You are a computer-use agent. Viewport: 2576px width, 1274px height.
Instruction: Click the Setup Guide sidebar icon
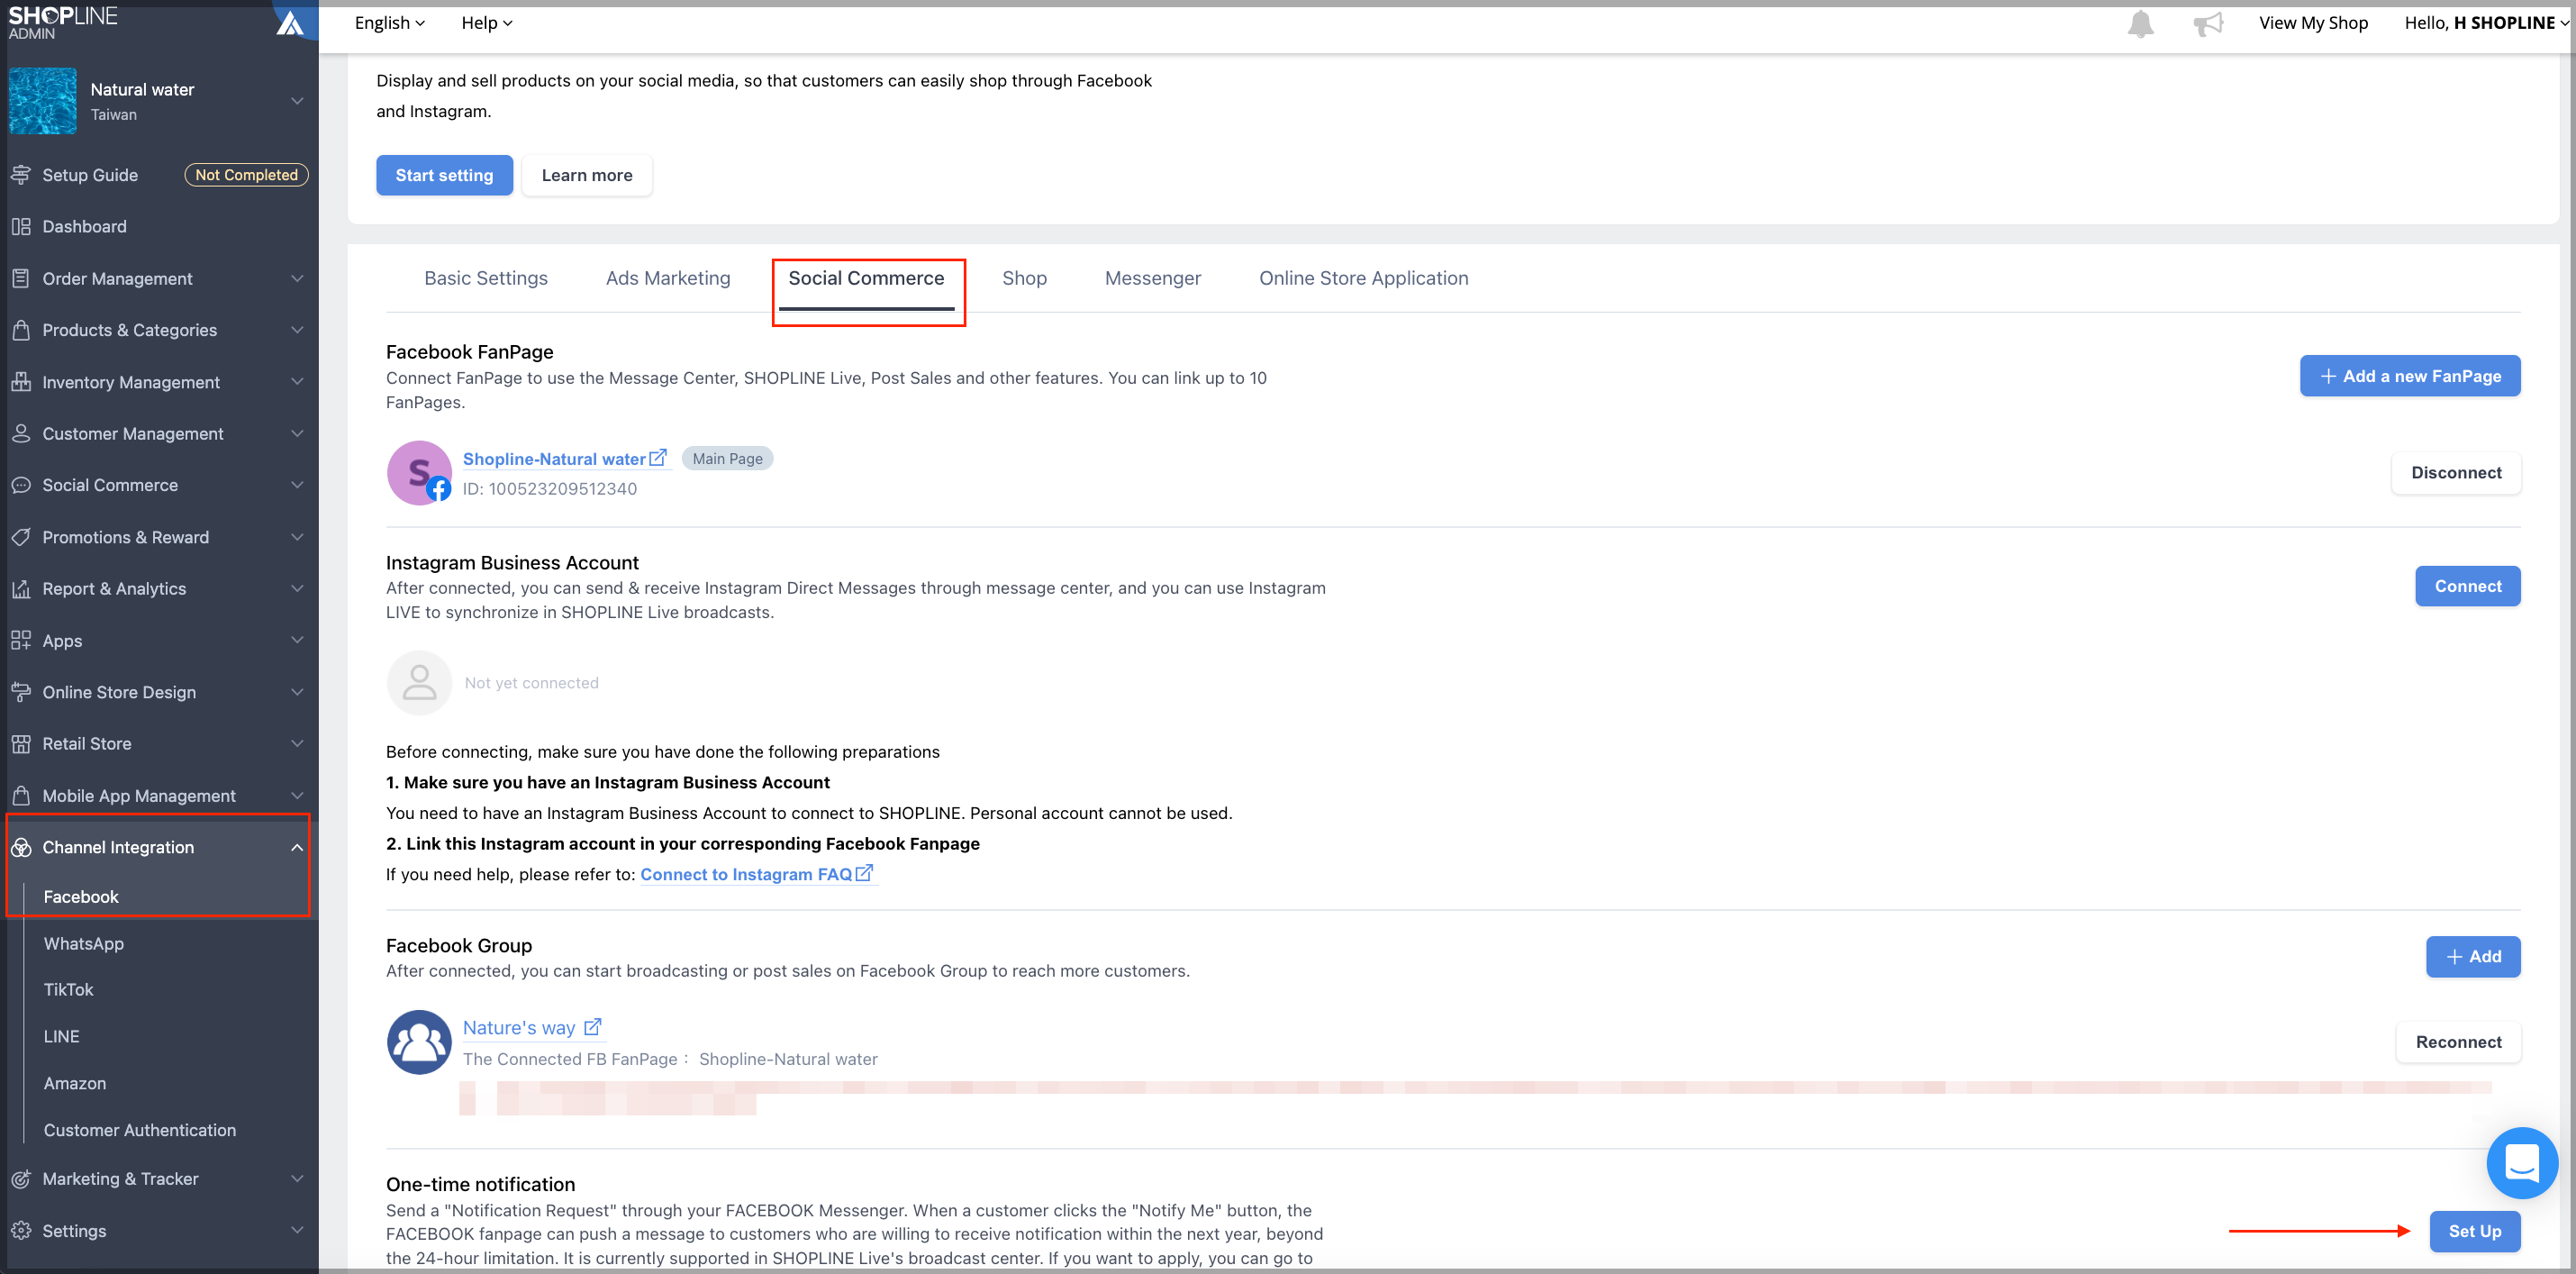click(21, 175)
